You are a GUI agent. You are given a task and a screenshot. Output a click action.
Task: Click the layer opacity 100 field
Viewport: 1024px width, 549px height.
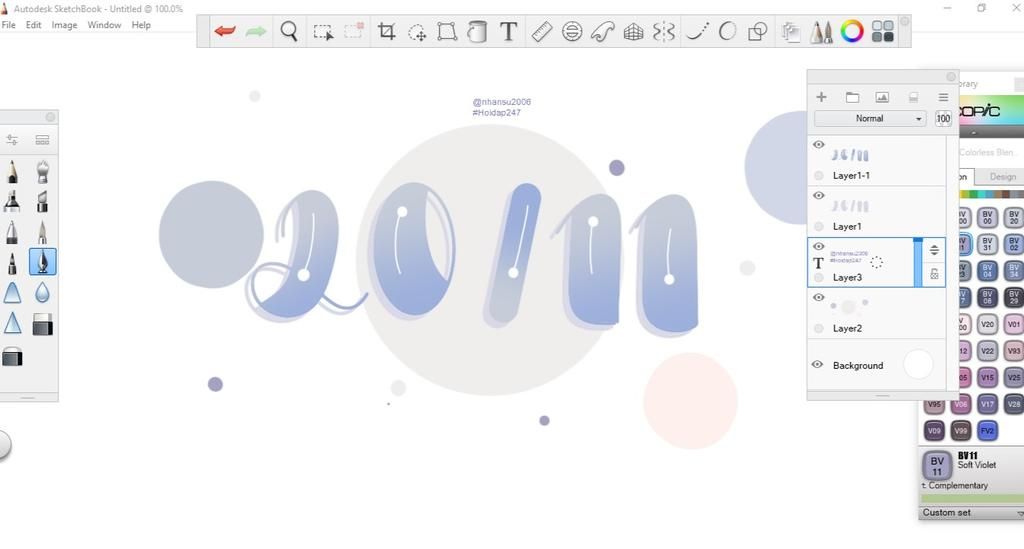pyautogui.click(x=943, y=119)
